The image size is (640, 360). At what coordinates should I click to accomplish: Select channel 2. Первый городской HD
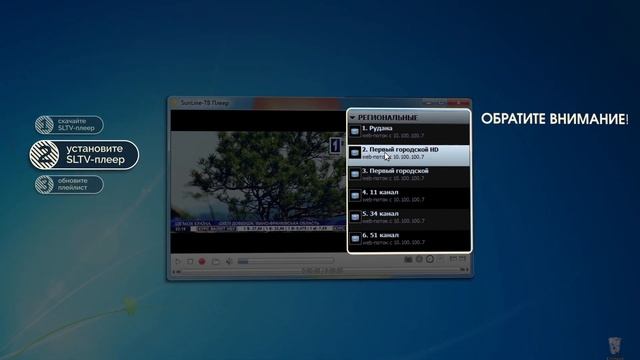[x=409, y=155]
